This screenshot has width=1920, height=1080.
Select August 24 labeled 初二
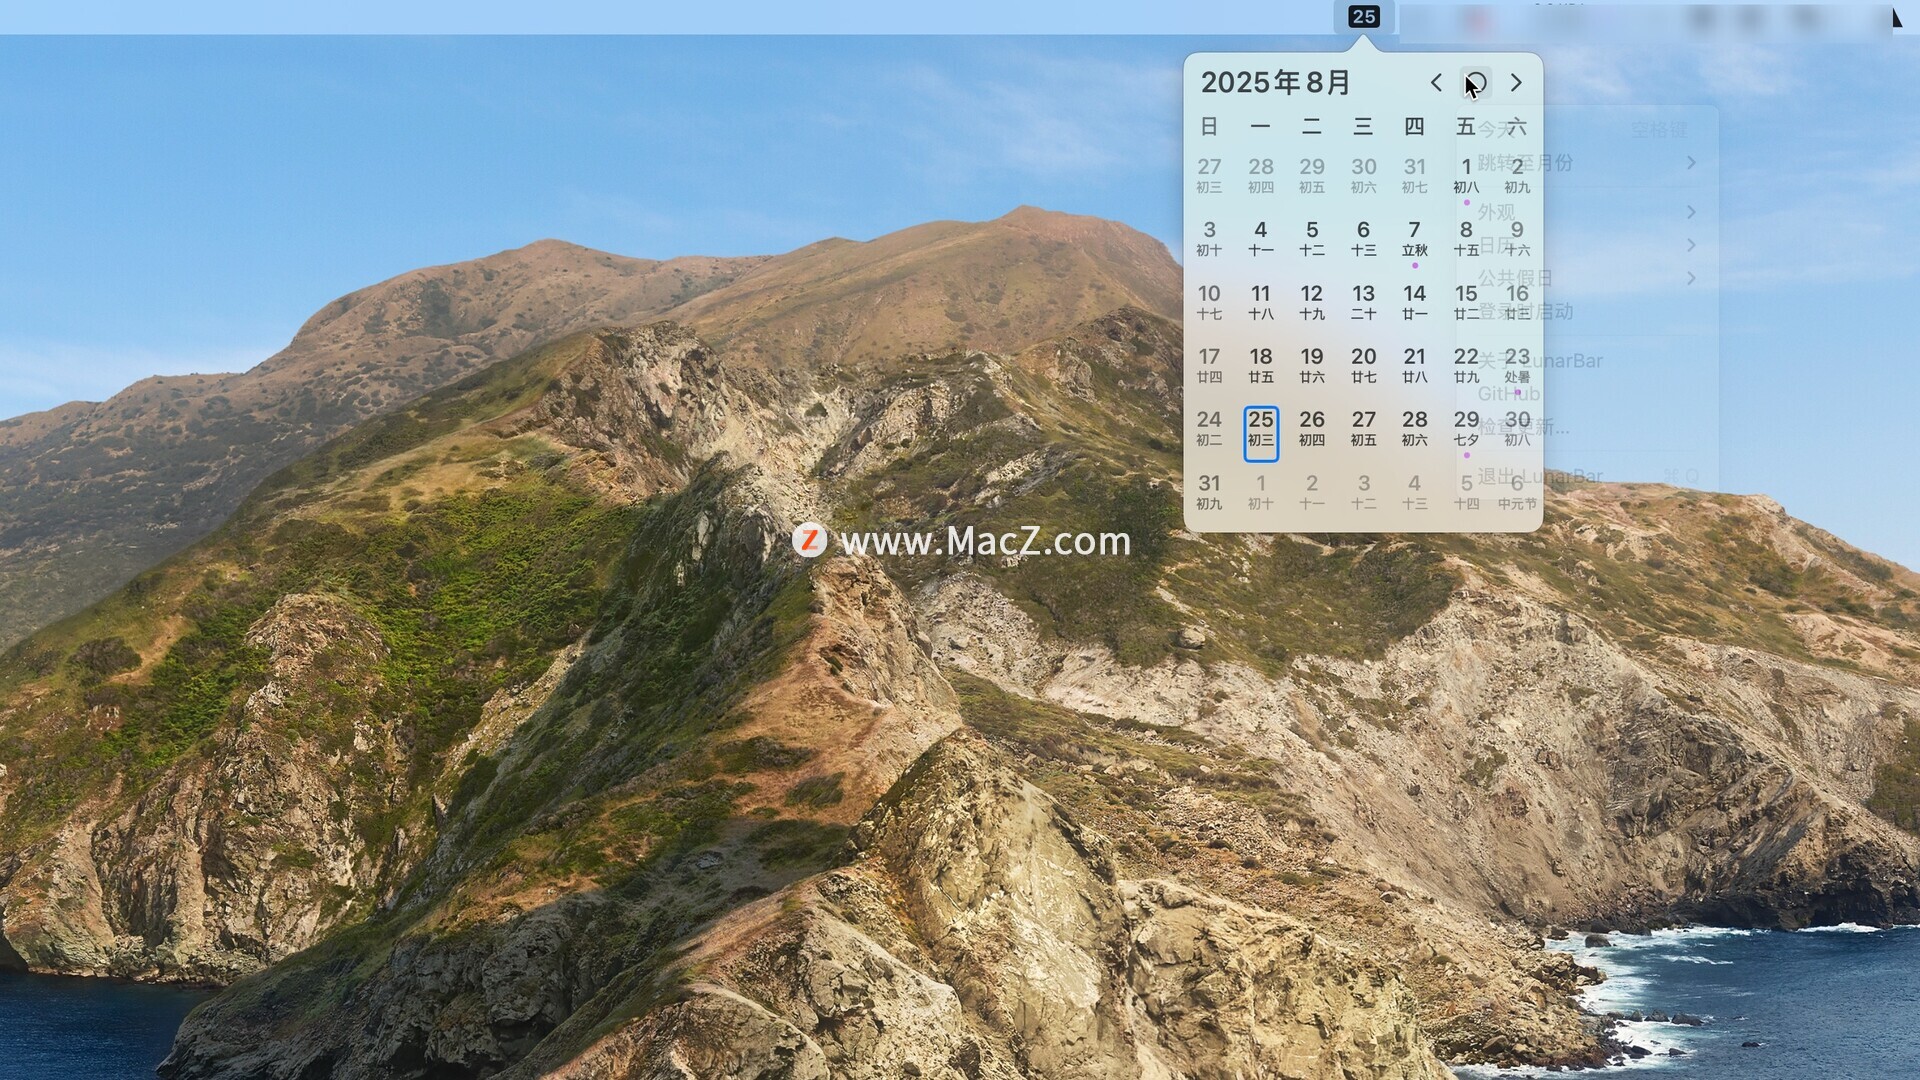1209,430
